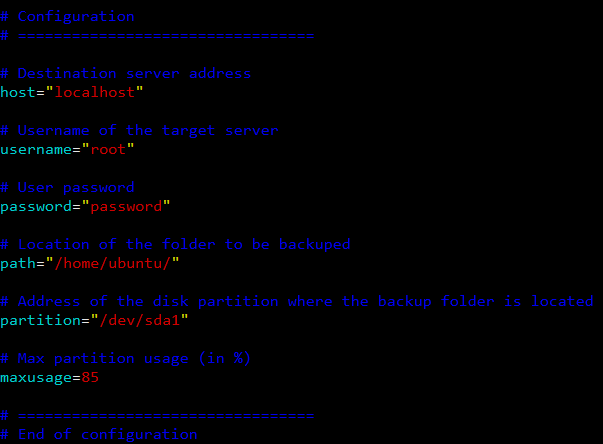Click the "password" string value

point(126,206)
